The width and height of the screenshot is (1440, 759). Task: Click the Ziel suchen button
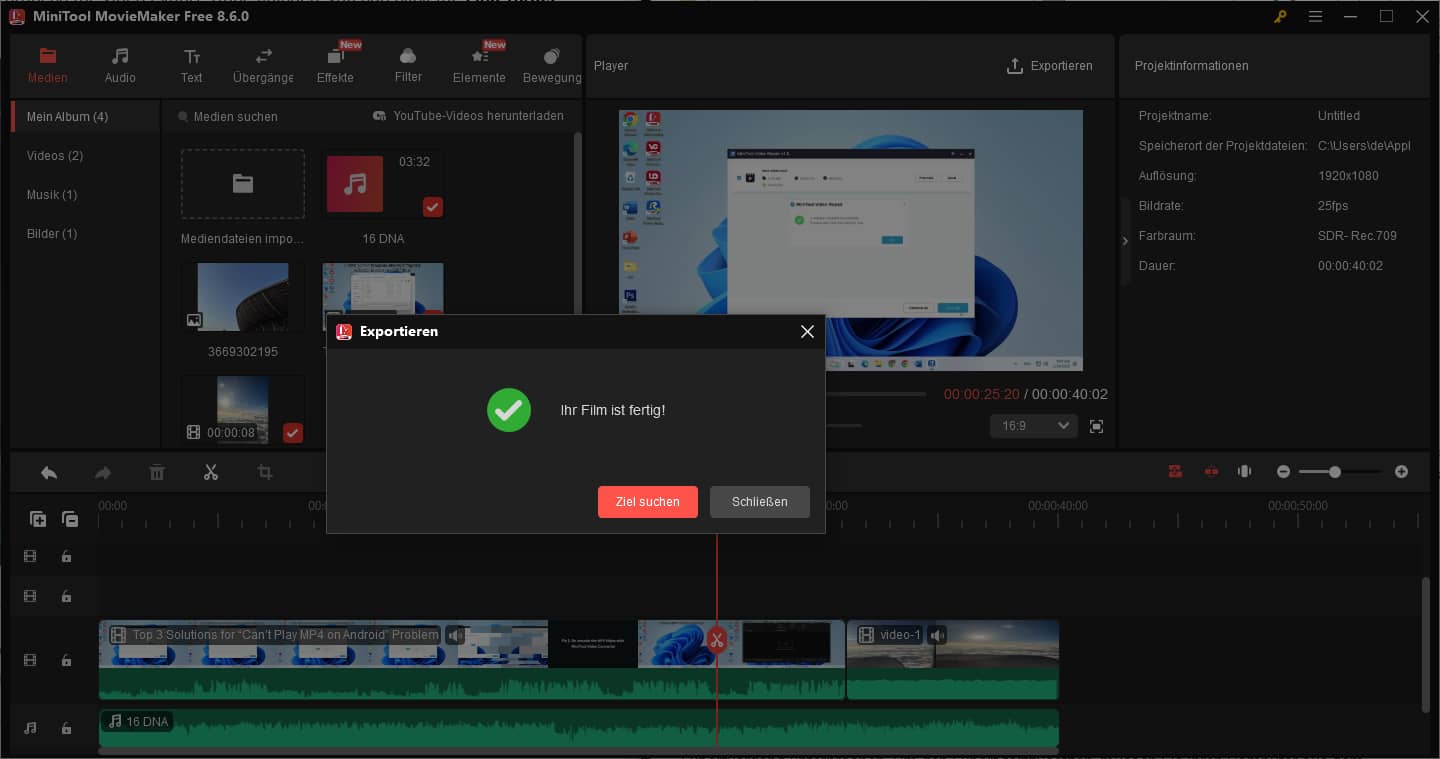(x=647, y=502)
